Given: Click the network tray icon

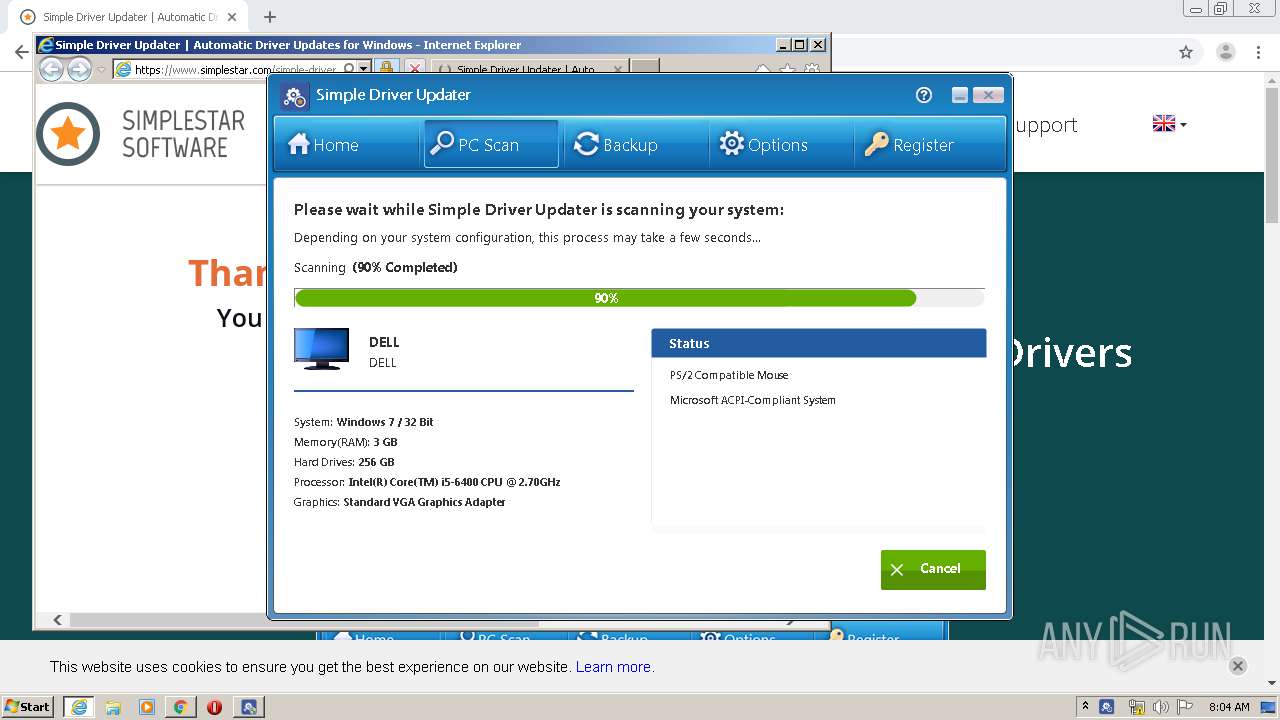Looking at the screenshot, I should pos(1136,707).
